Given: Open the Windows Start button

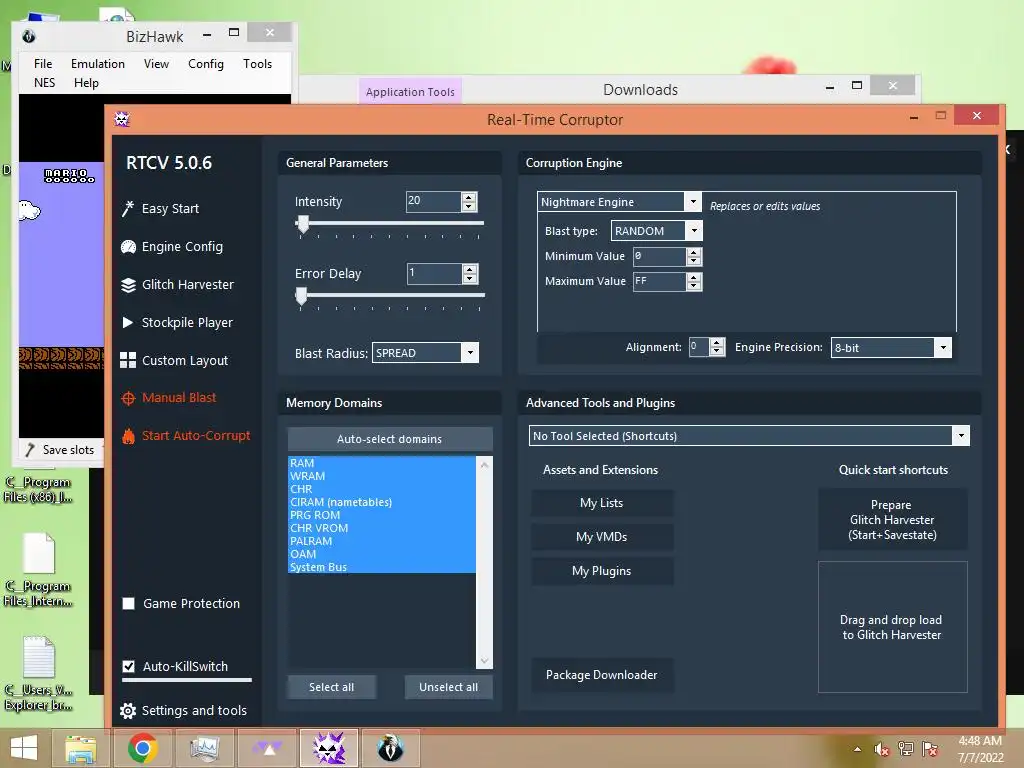Looking at the screenshot, I should tap(24, 748).
